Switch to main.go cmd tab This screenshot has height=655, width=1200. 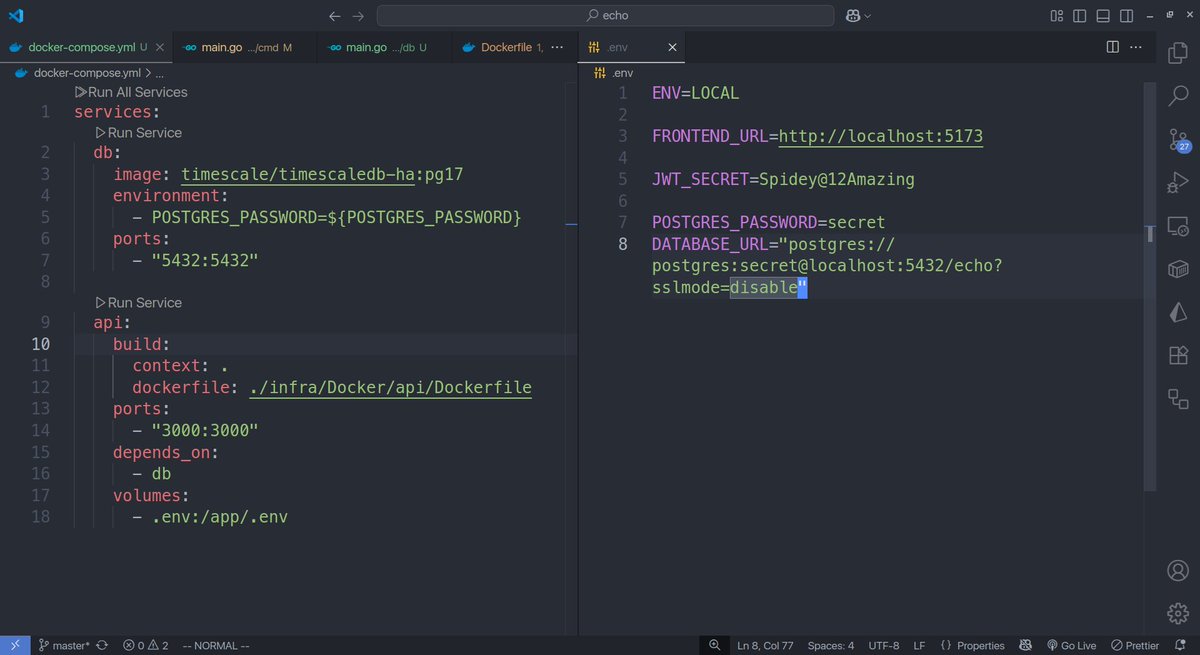pyautogui.click(x=245, y=47)
